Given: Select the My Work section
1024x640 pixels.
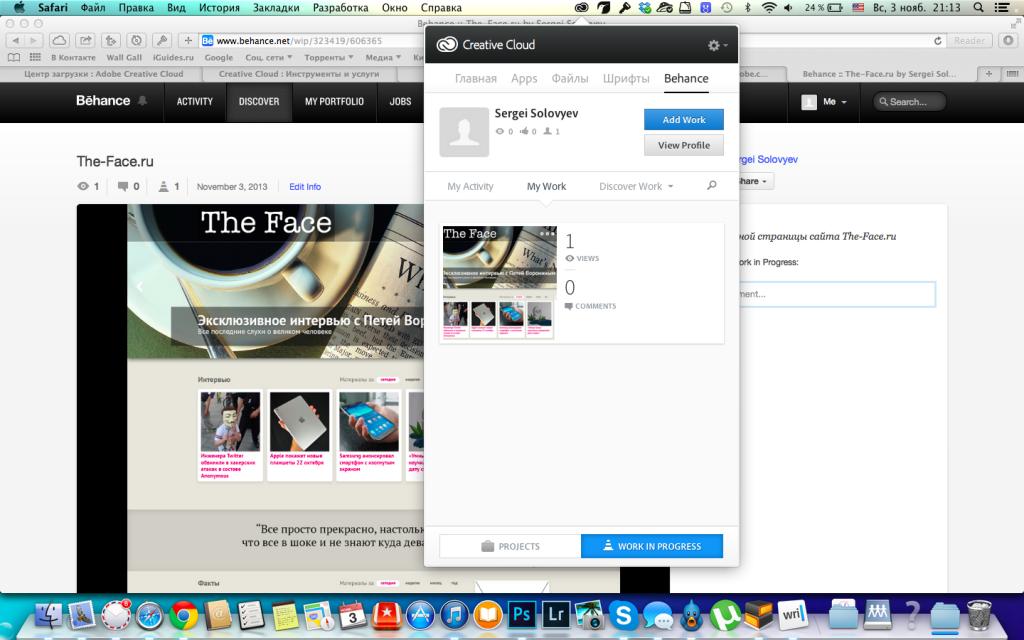Looking at the screenshot, I should (546, 186).
